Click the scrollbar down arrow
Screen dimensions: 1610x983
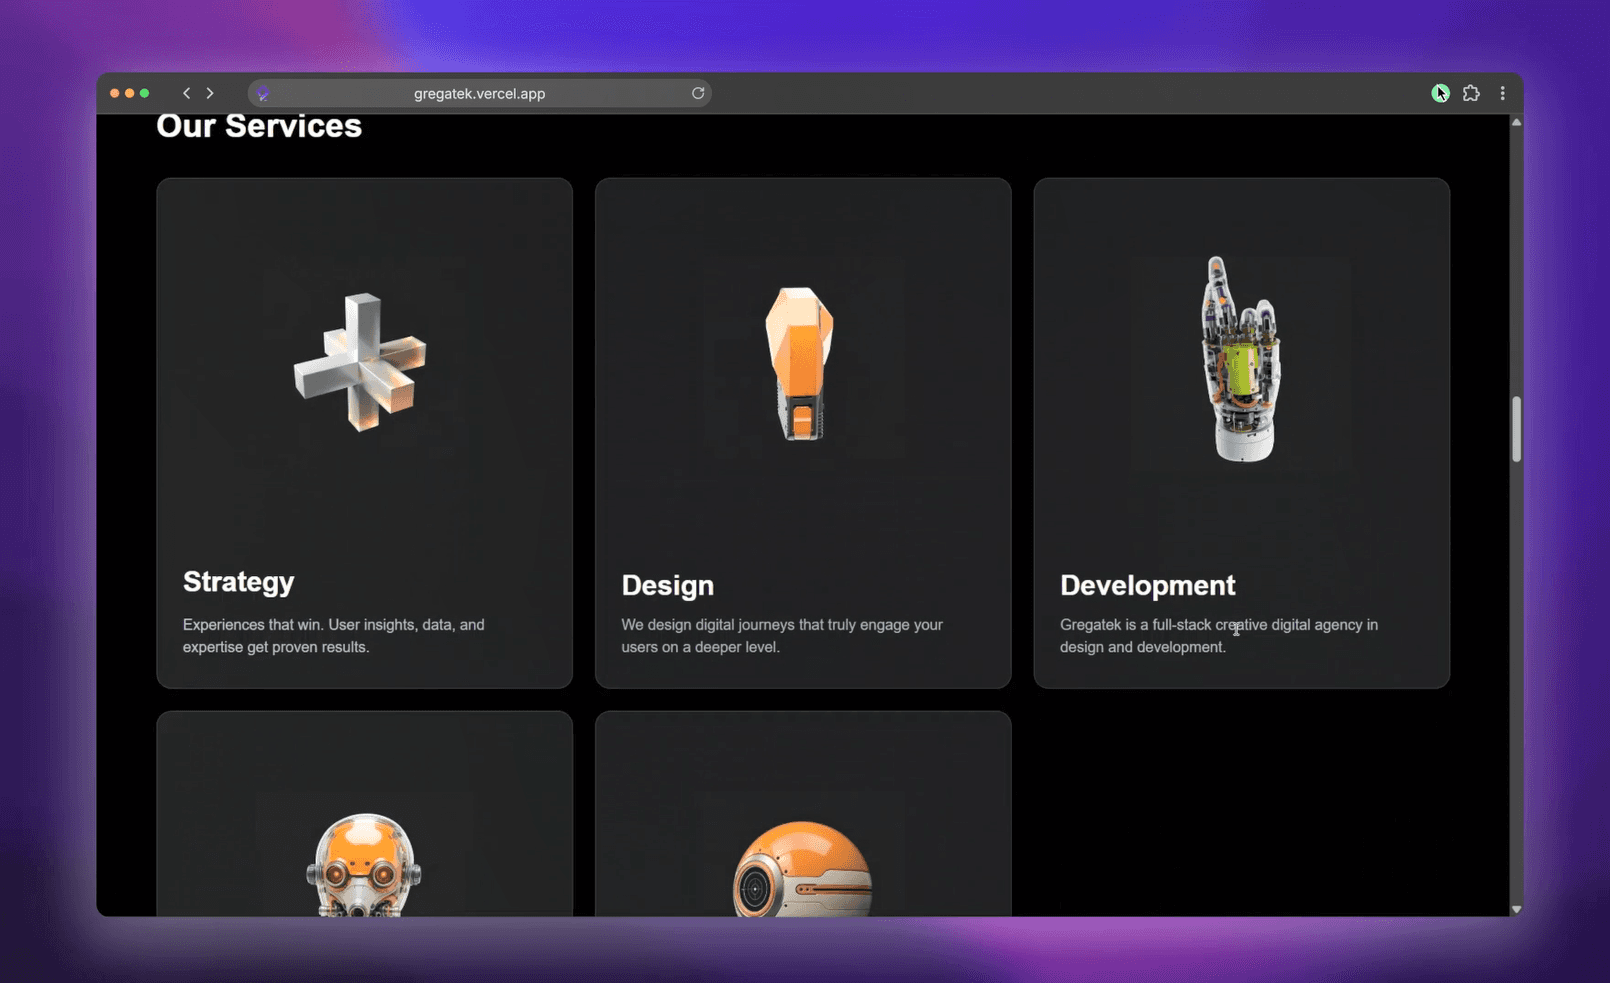[x=1516, y=909]
